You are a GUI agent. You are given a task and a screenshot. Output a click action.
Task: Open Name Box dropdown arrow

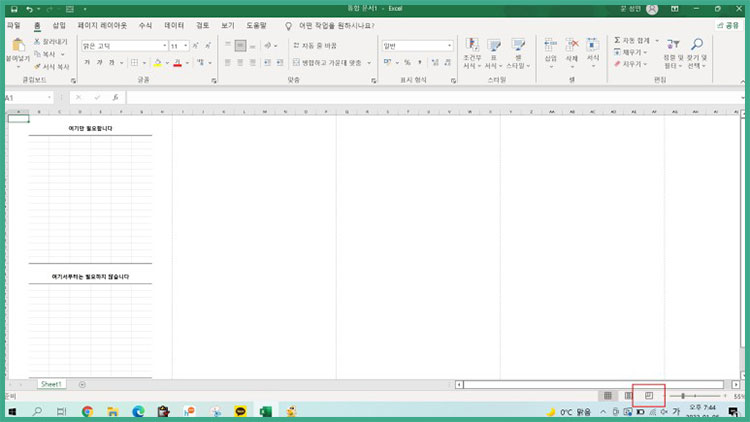pyautogui.click(x=49, y=98)
